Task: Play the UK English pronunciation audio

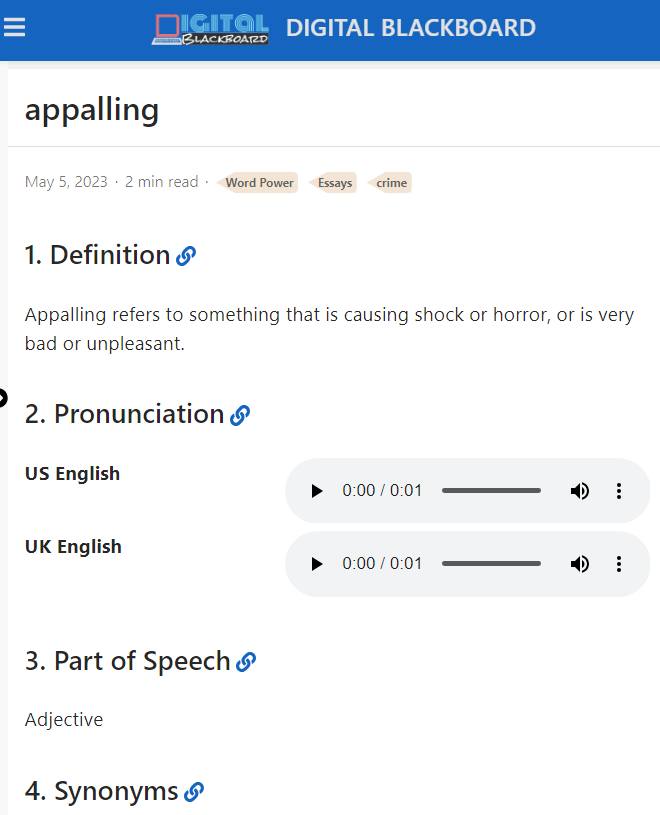Action: 316,564
